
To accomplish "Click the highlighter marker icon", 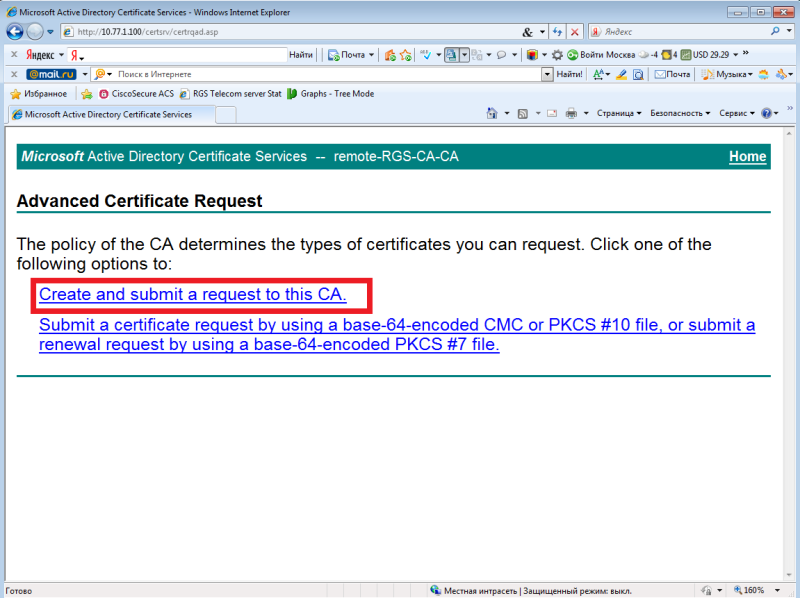I will click(621, 74).
